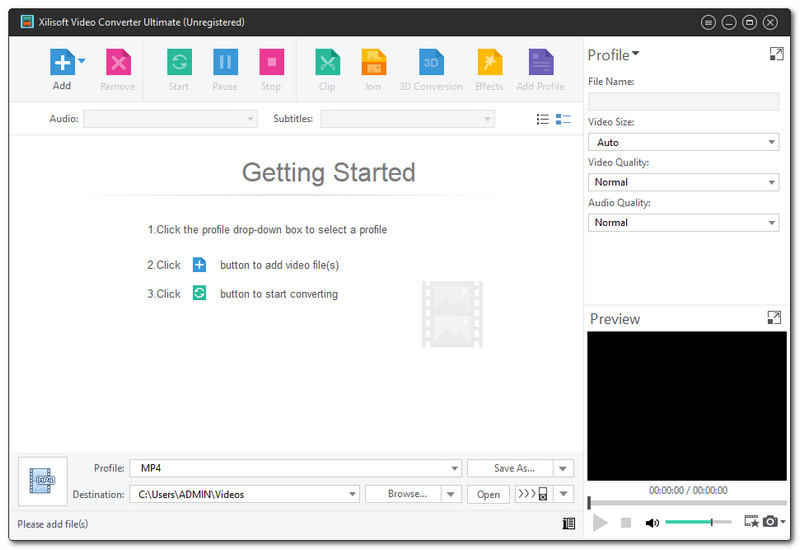Viewport: 800px width, 550px height.
Task: Take a snapshot with camera icon
Action: coord(770,522)
